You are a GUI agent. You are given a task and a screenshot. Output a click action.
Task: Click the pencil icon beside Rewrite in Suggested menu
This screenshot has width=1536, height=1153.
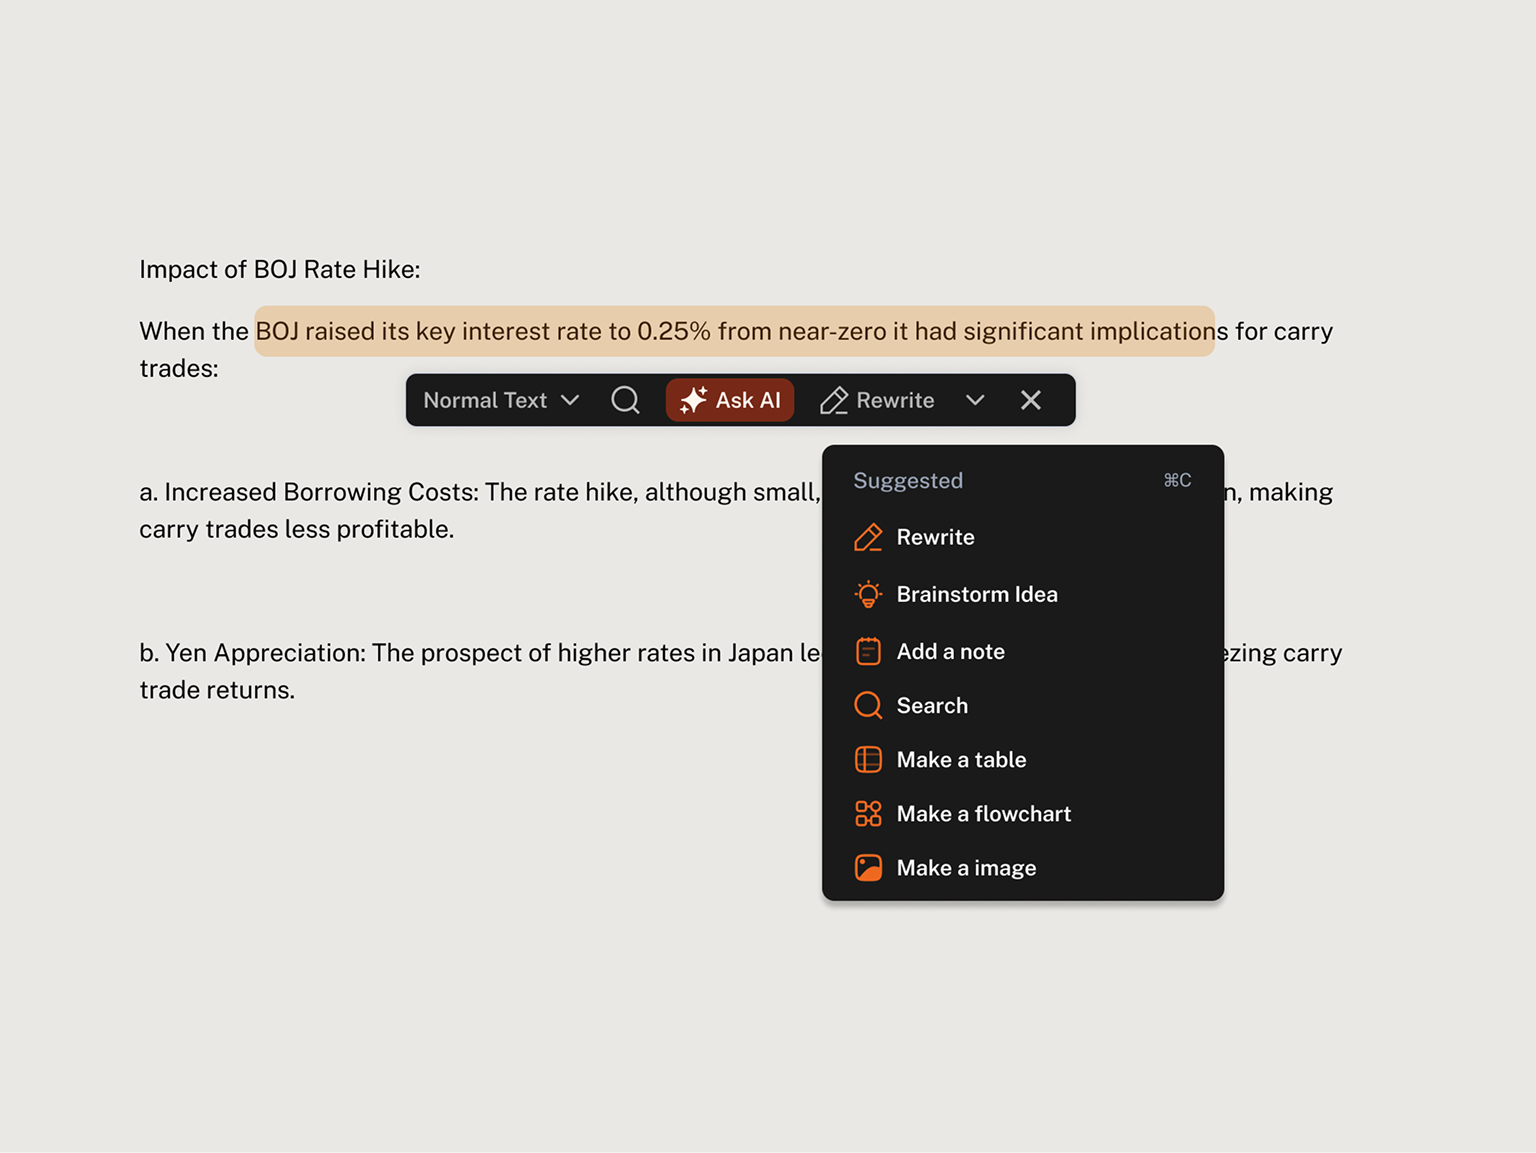point(868,538)
